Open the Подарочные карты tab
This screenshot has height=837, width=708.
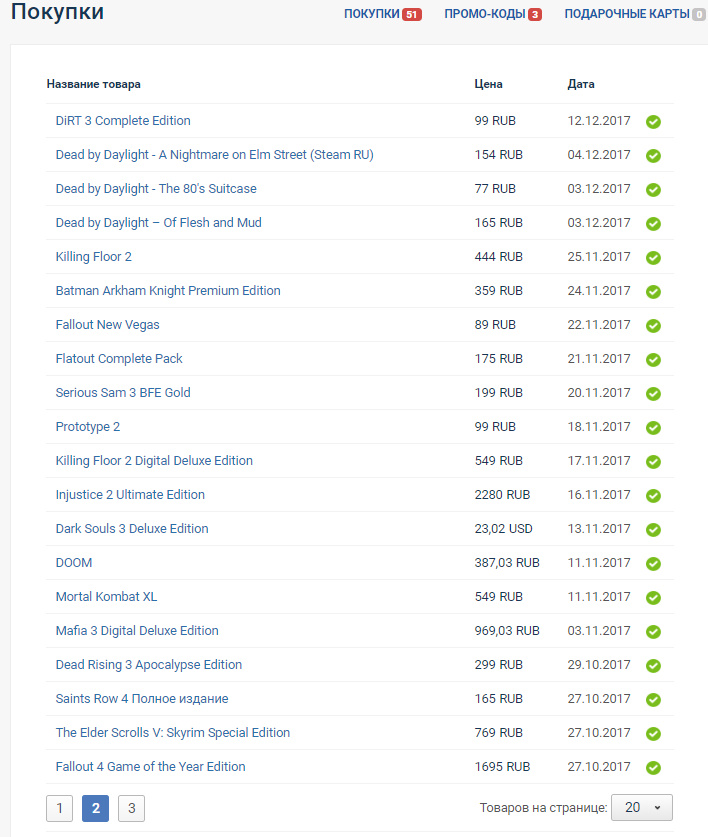click(x=634, y=14)
